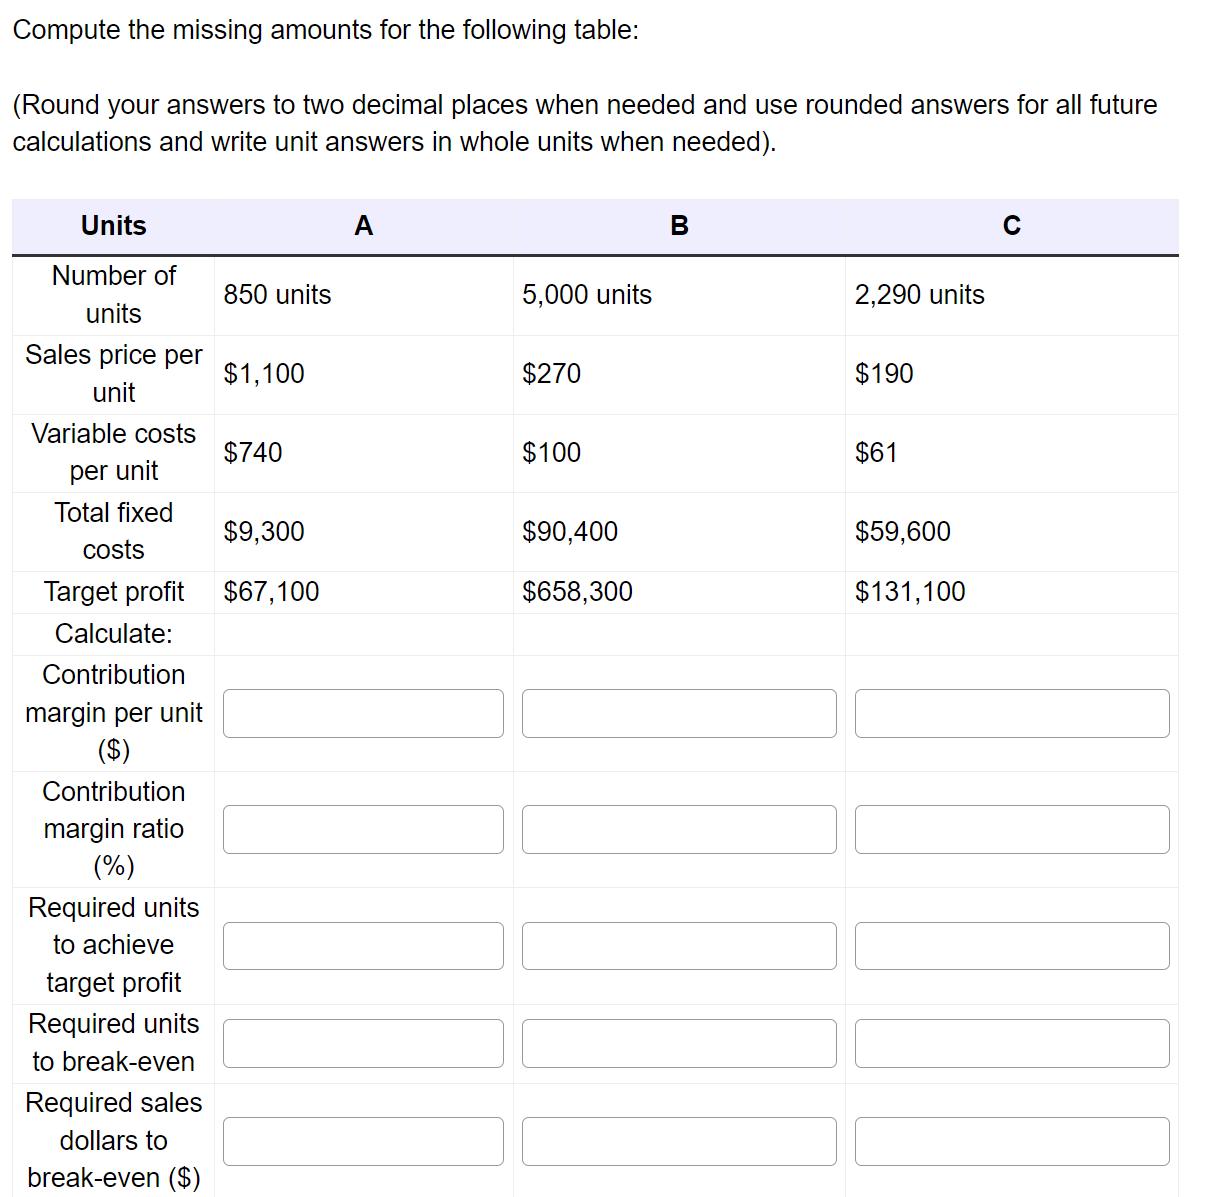Click the target profit units field for column C
Image resolution: width=1219 pixels, height=1197 pixels.
pyautogui.click(x=1011, y=945)
